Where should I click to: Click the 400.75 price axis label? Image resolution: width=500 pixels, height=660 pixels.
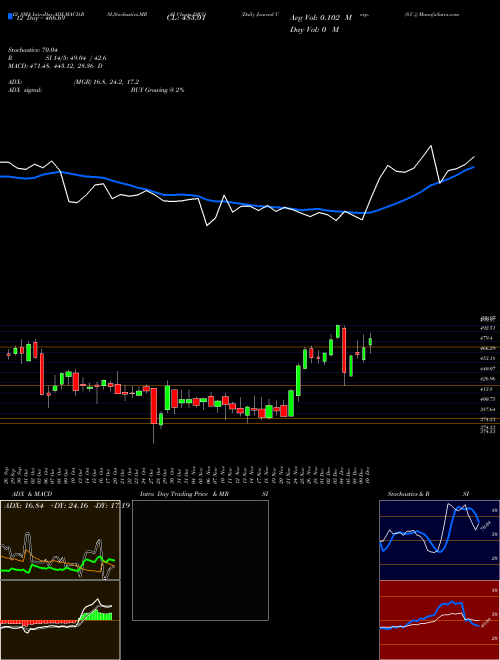coord(488,399)
